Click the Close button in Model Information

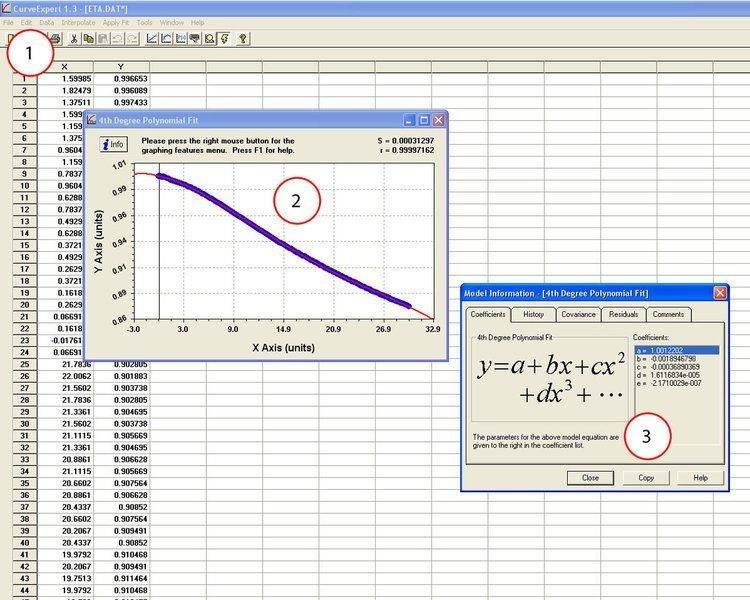point(591,478)
